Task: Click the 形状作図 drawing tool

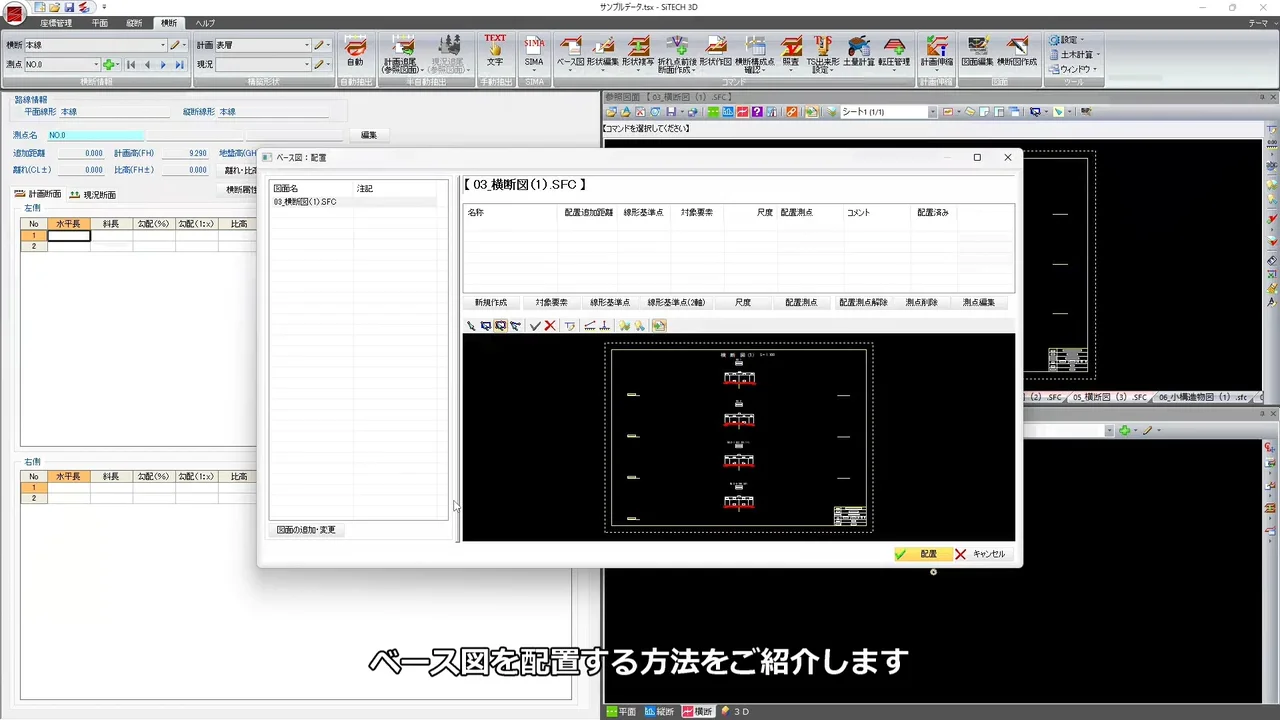Action: pos(715,51)
